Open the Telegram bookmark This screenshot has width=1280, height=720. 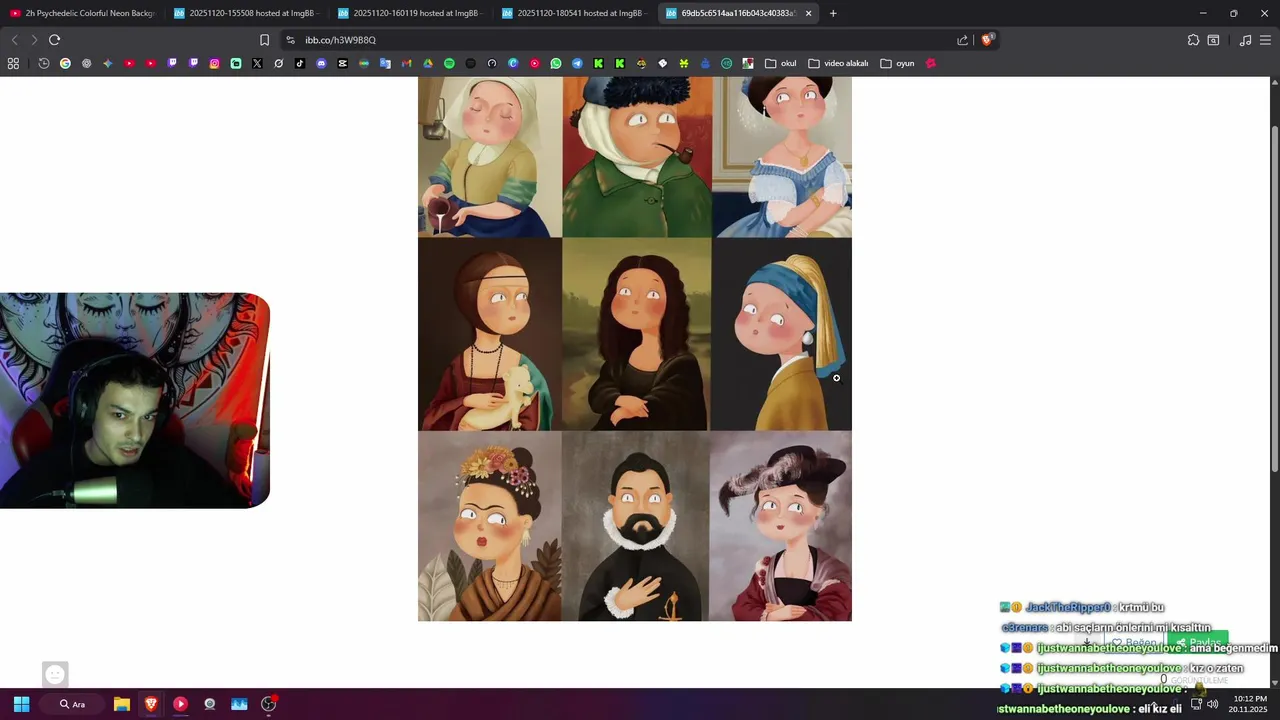(577, 63)
